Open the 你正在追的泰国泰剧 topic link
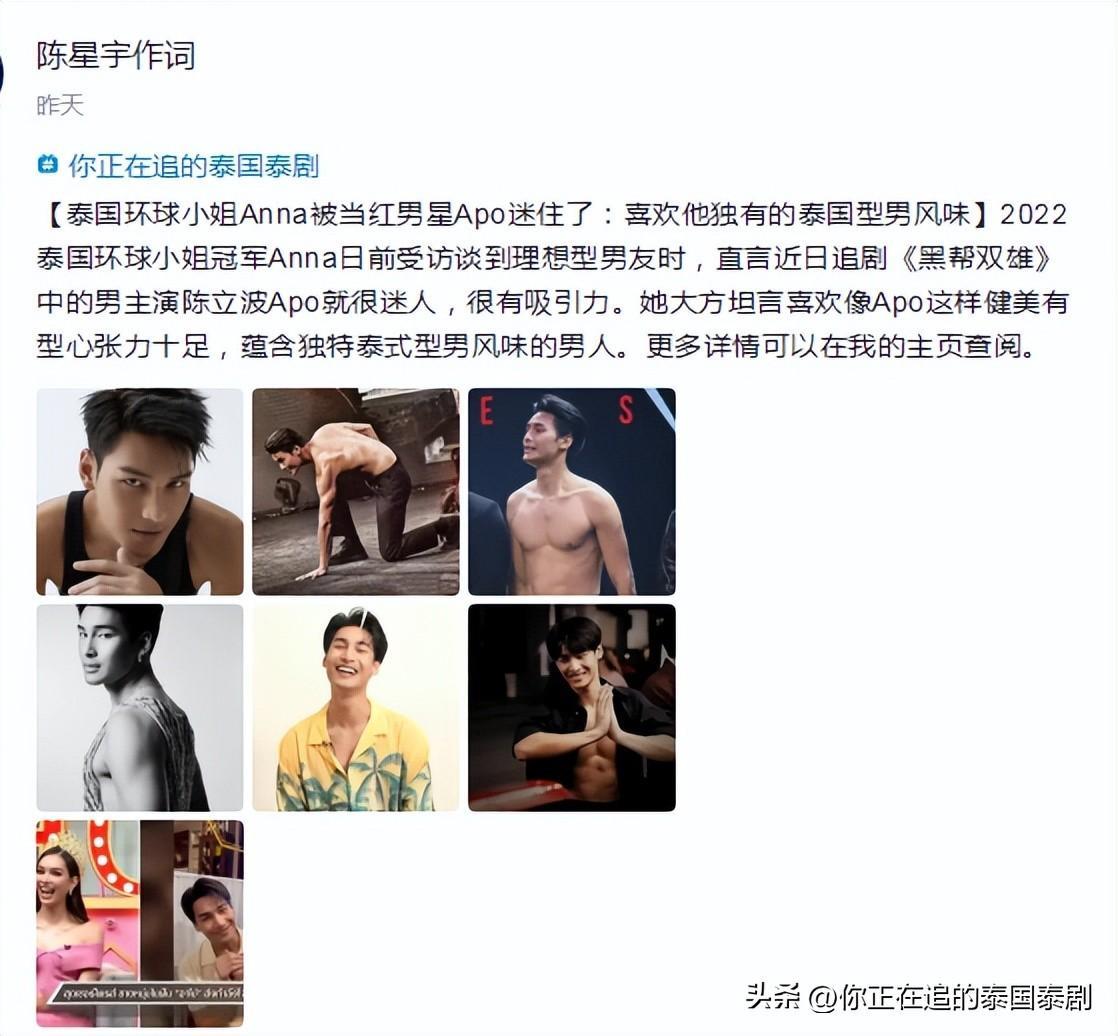Screen dimensions: 1118x1036 (x=193, y=166)
